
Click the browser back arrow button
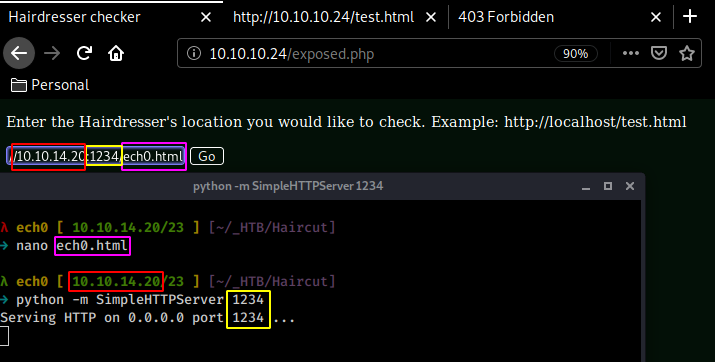tap(19, 53)
